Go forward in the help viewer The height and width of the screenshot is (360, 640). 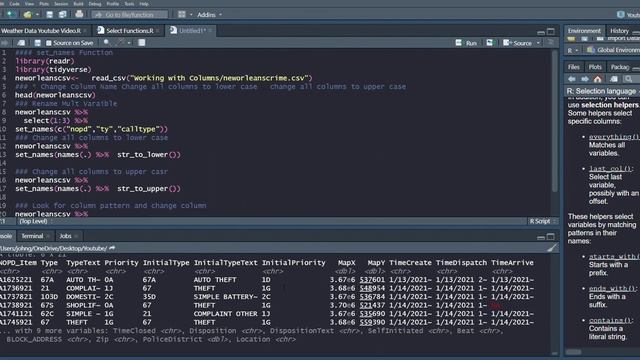pyautogui.click(x=585, y=79)
